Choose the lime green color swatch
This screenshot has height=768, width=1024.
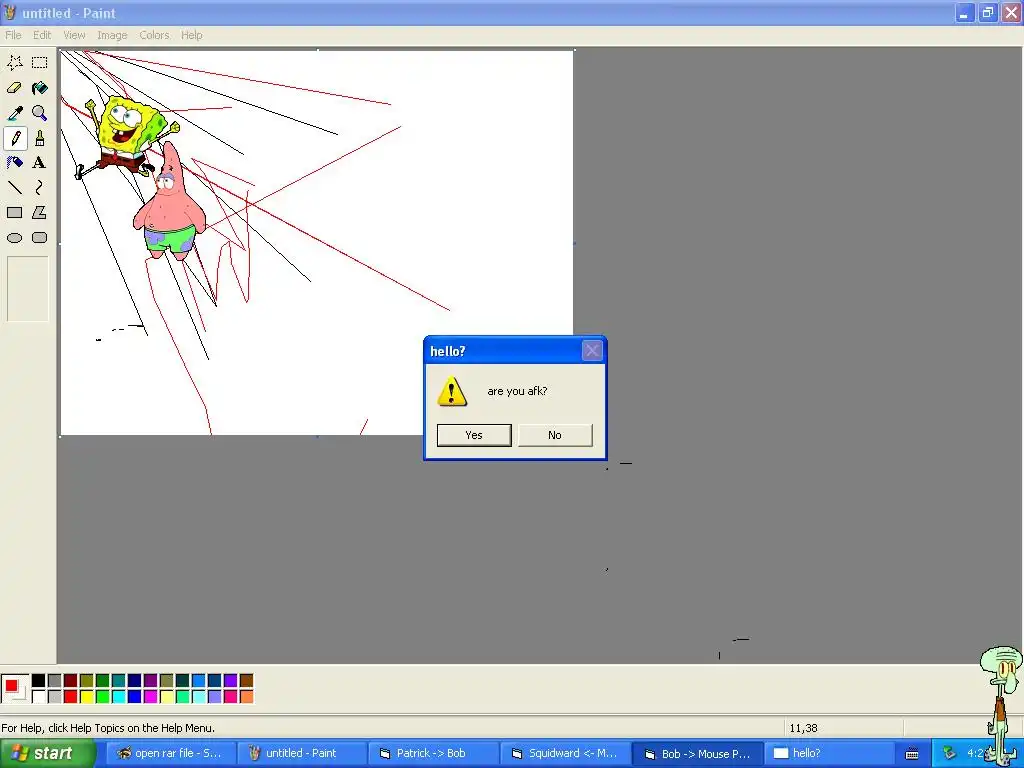click(103, 697)
